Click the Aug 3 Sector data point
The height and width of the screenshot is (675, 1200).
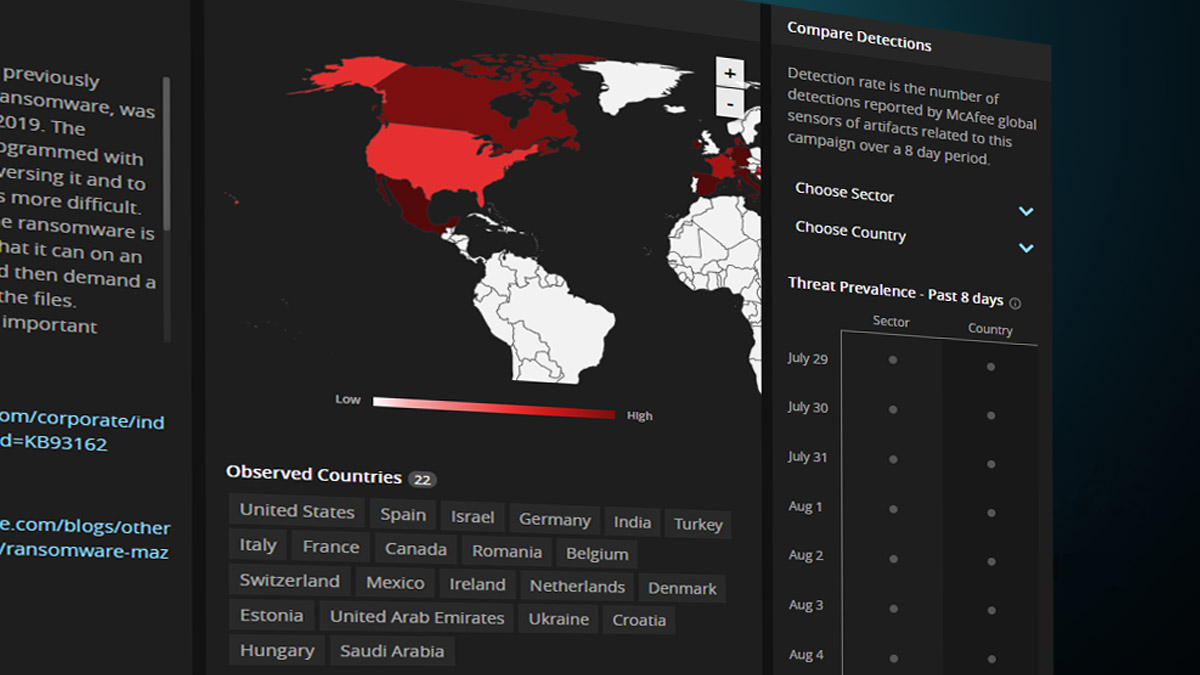coord(893,608)
